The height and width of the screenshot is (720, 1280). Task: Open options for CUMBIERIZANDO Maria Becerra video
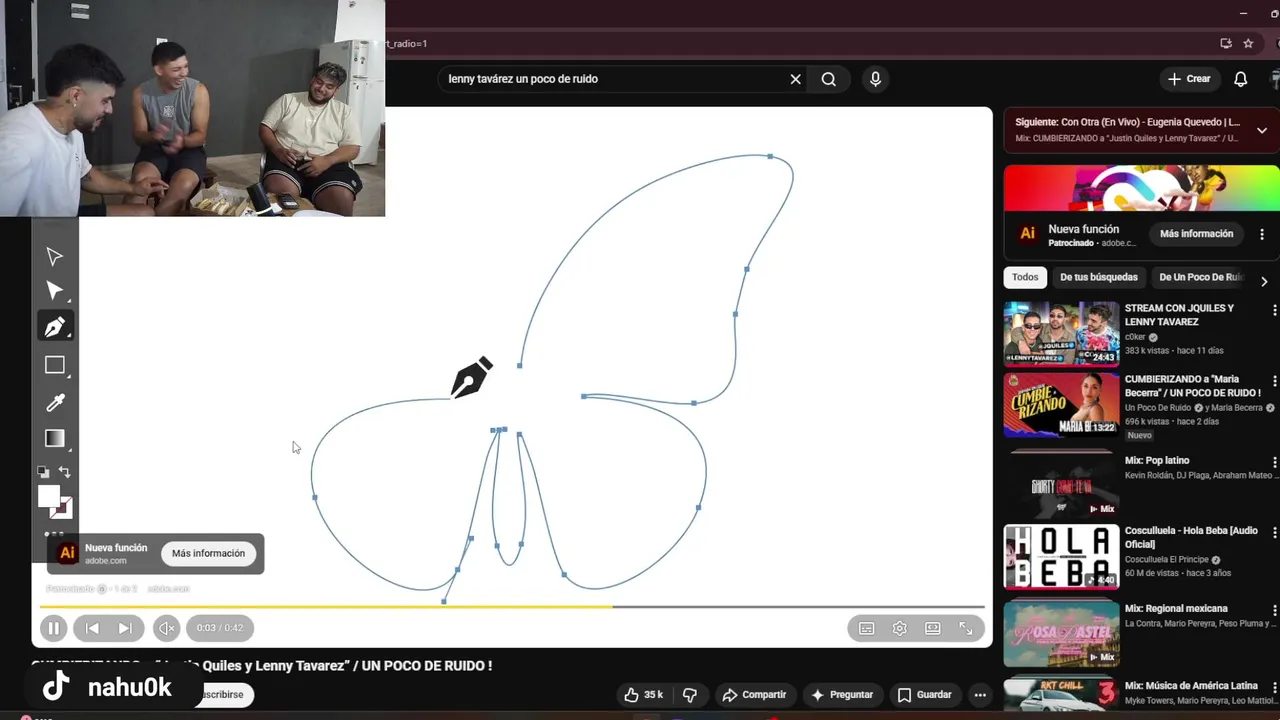[x=1274, y=381]
